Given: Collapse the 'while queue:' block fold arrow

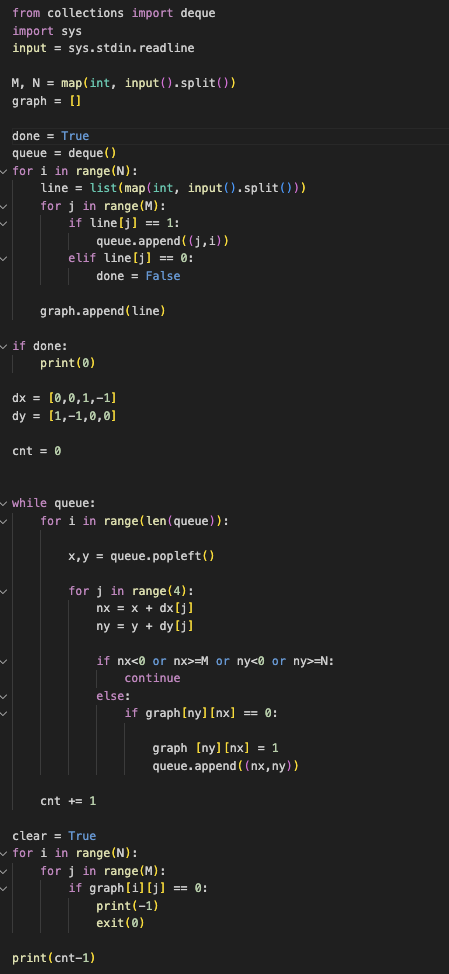Looking at the screenshot, I should [x=4, y=503].
